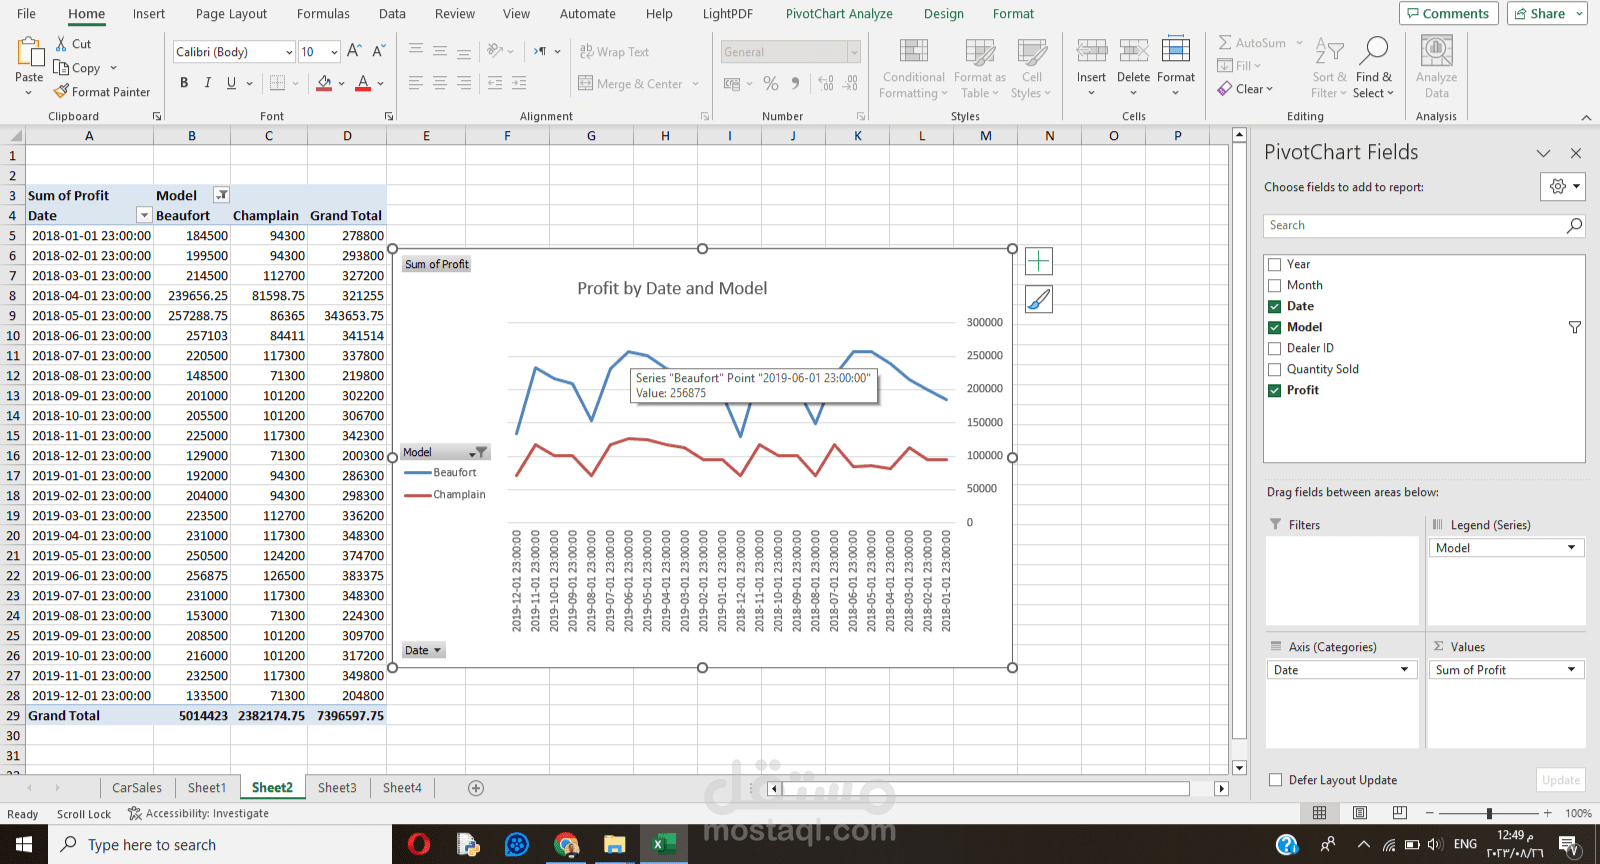Activate Format Painter brush

pos(102,92)
